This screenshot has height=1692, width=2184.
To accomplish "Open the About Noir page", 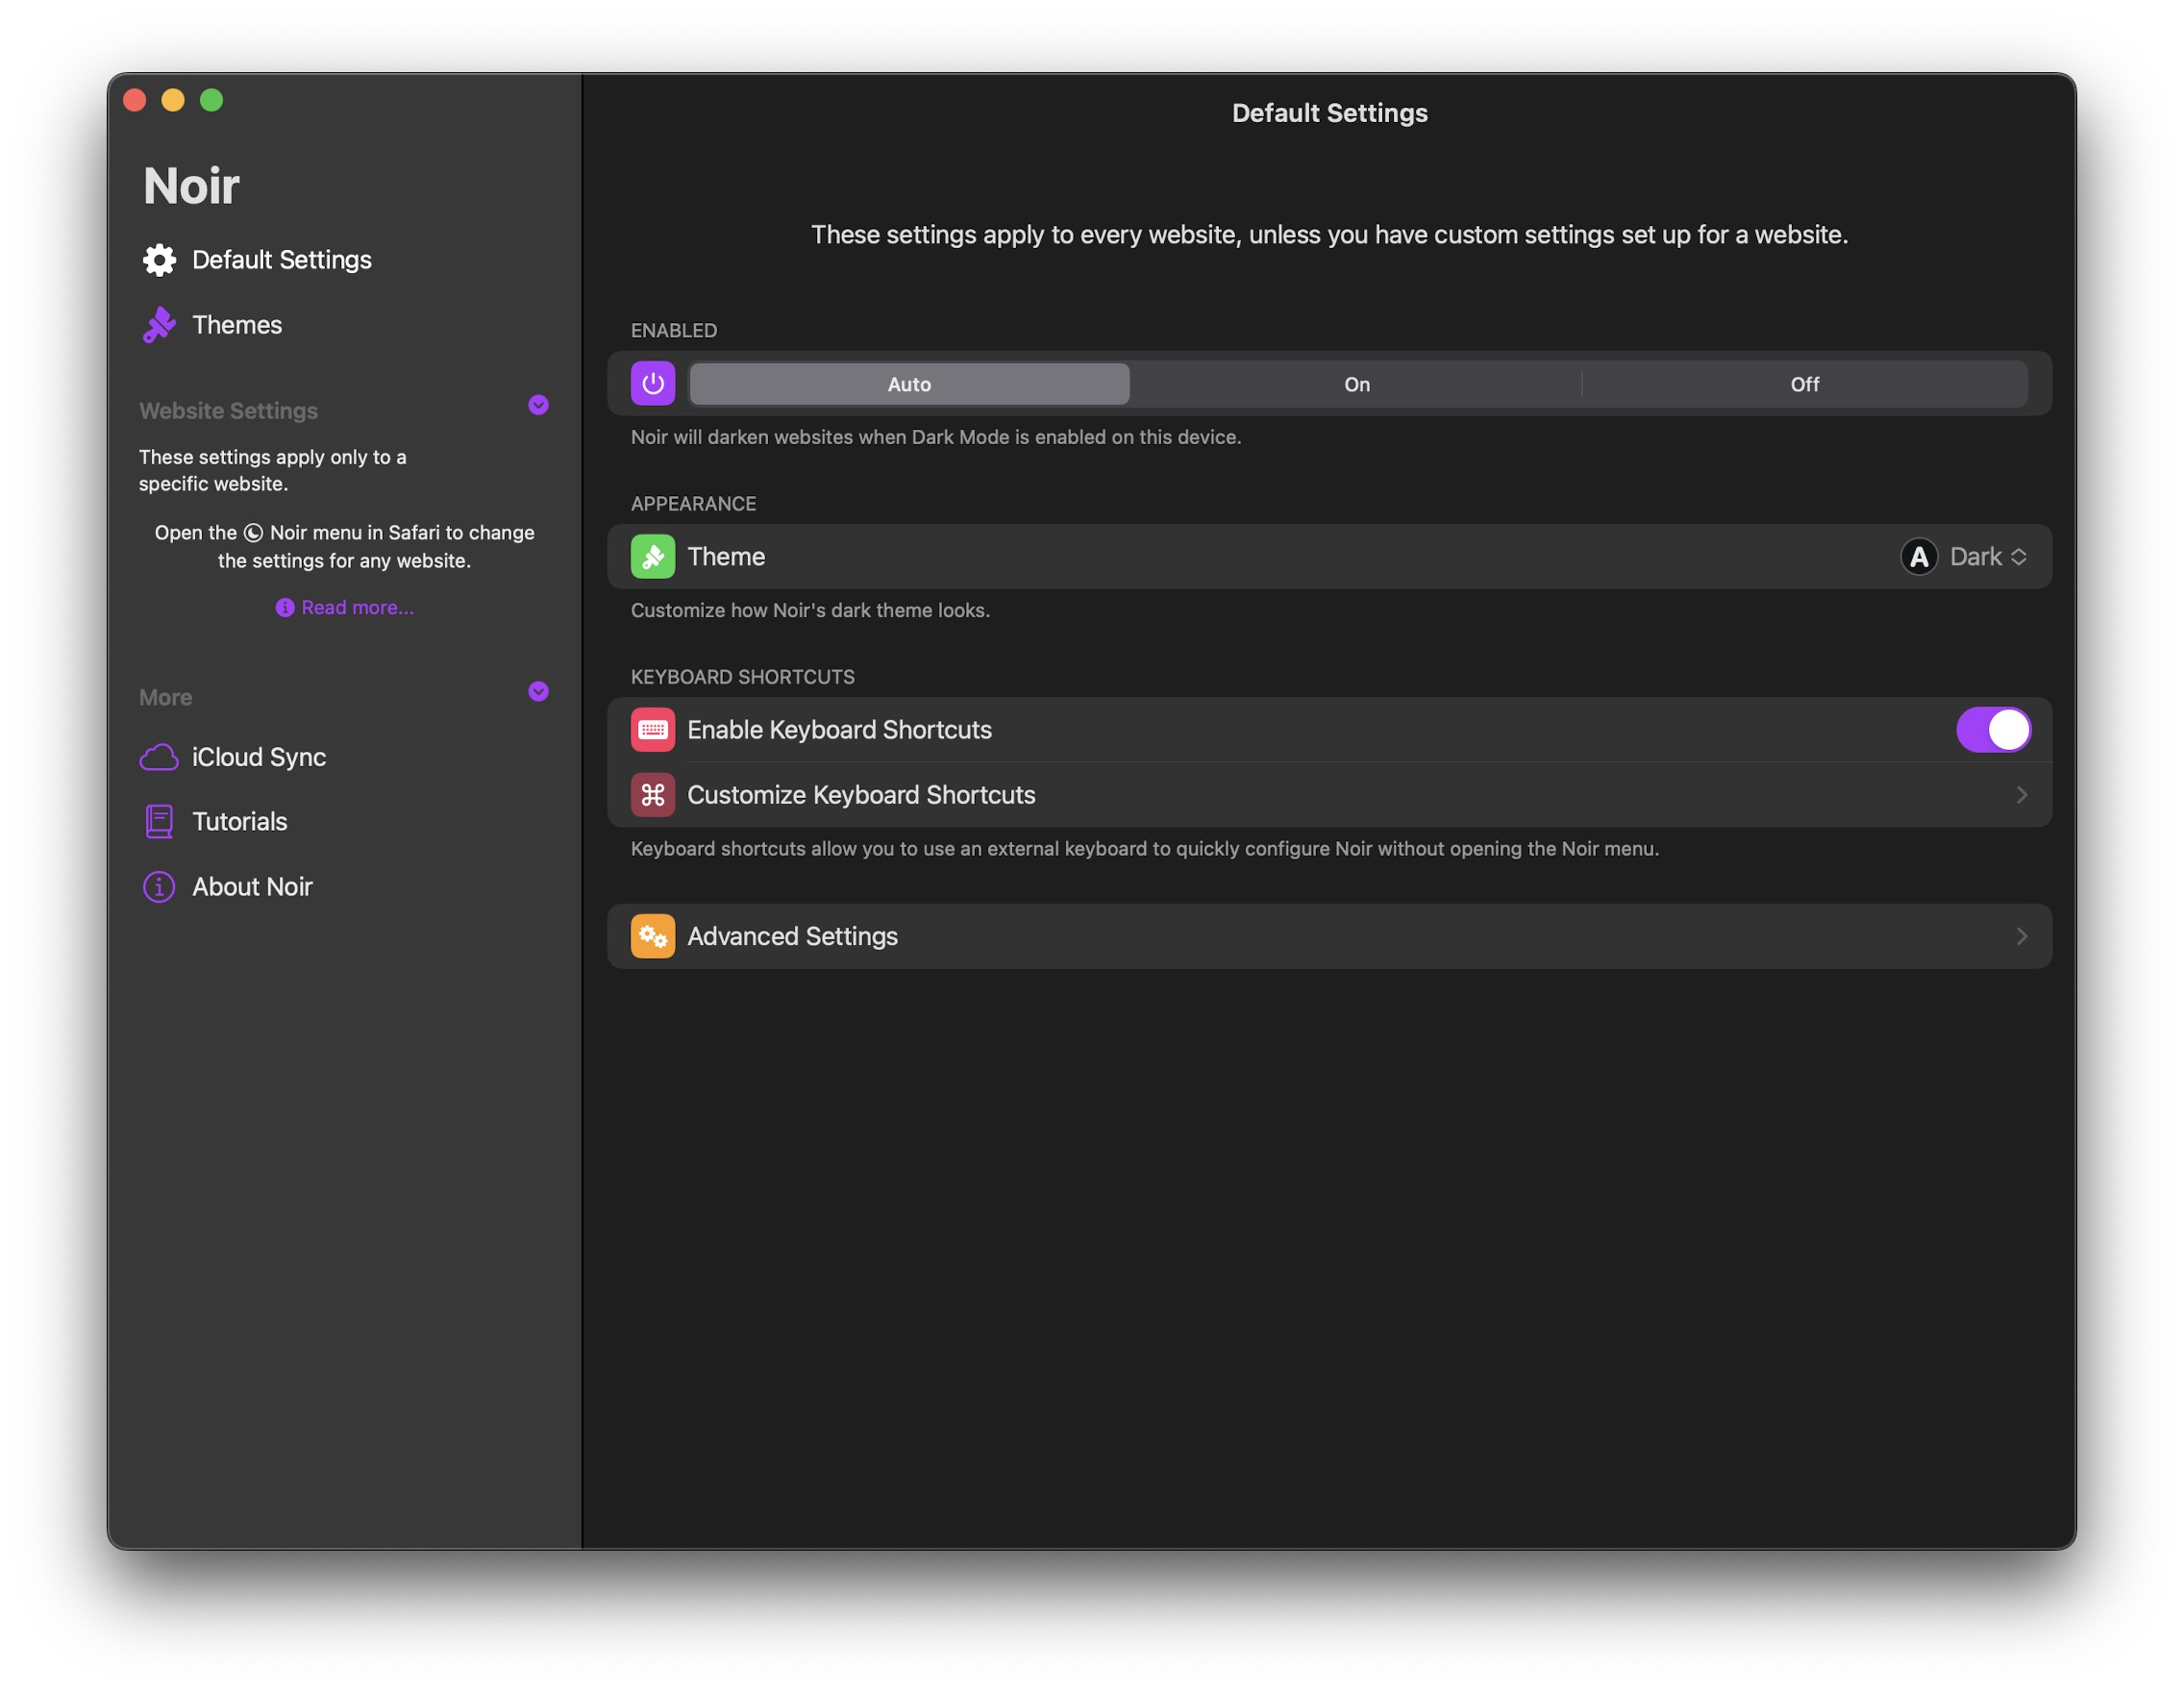I will pos(252,887).
